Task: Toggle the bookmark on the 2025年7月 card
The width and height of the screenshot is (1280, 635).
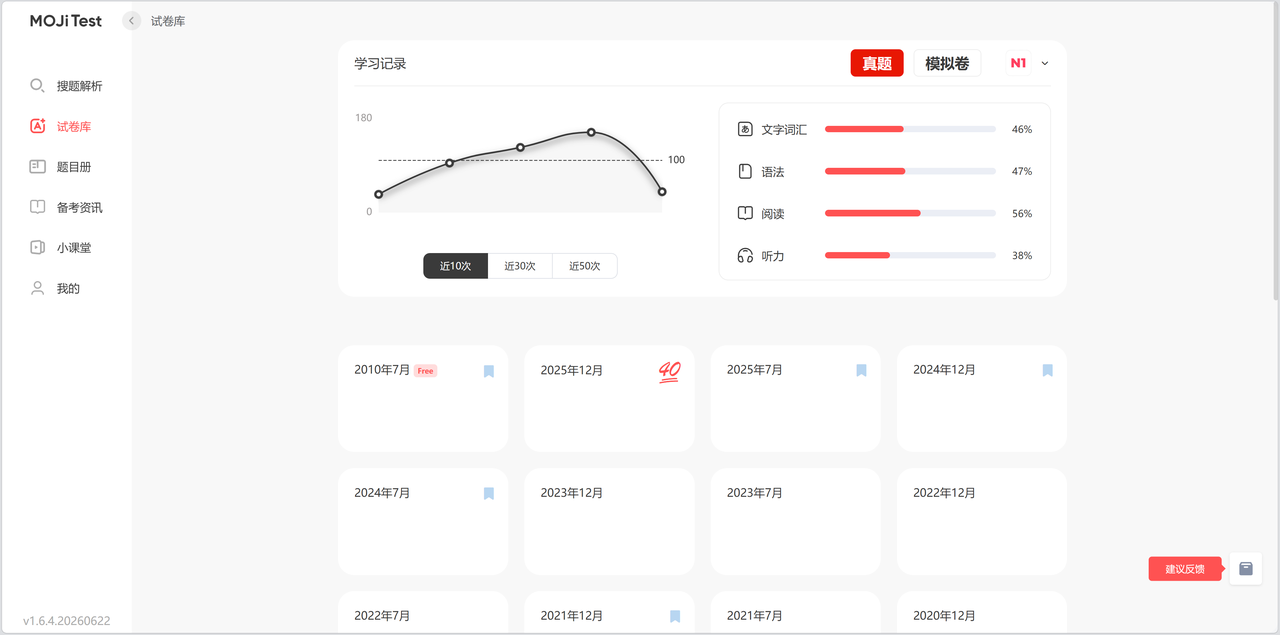Action: point(861,370)
